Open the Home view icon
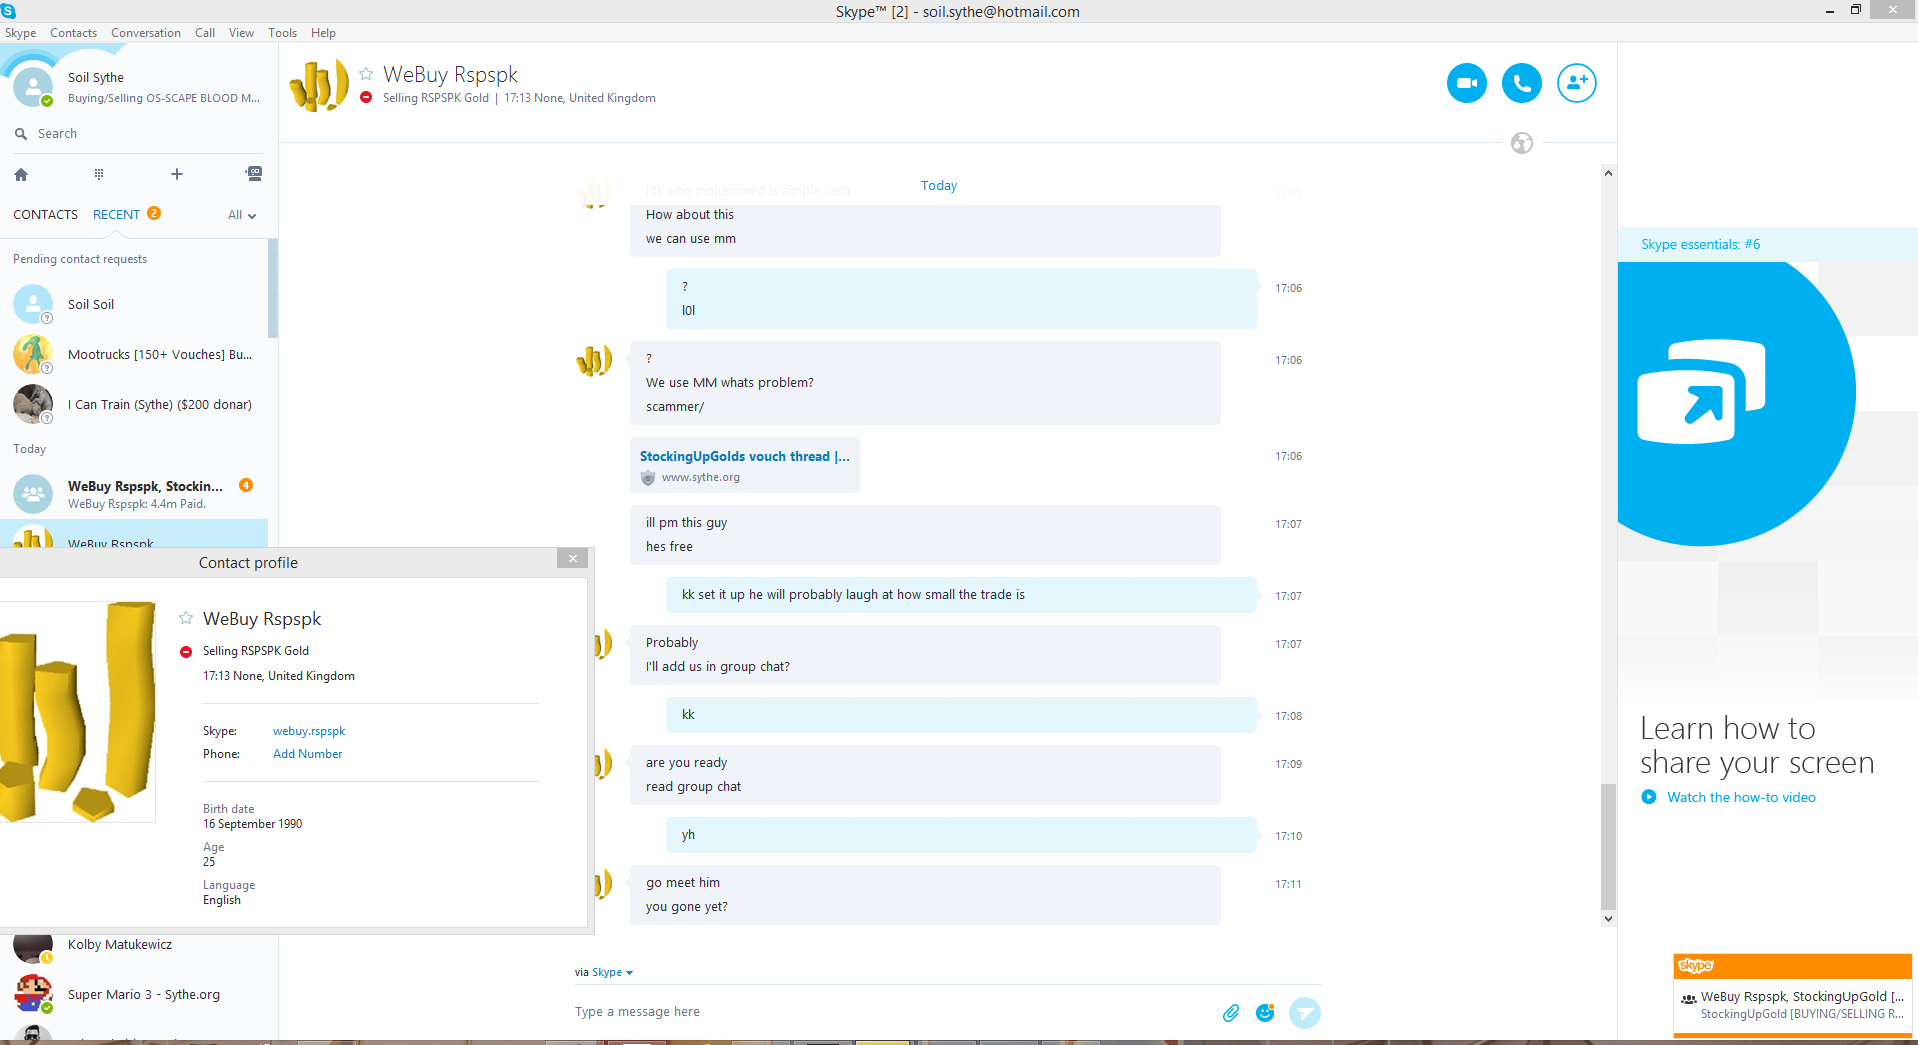 click(21, 174)
